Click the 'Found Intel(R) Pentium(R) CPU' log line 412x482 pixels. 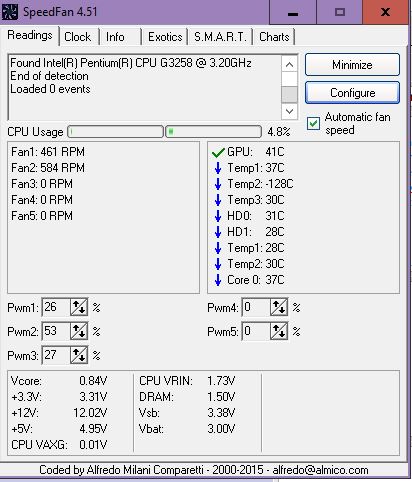click(x=131, y=63)
